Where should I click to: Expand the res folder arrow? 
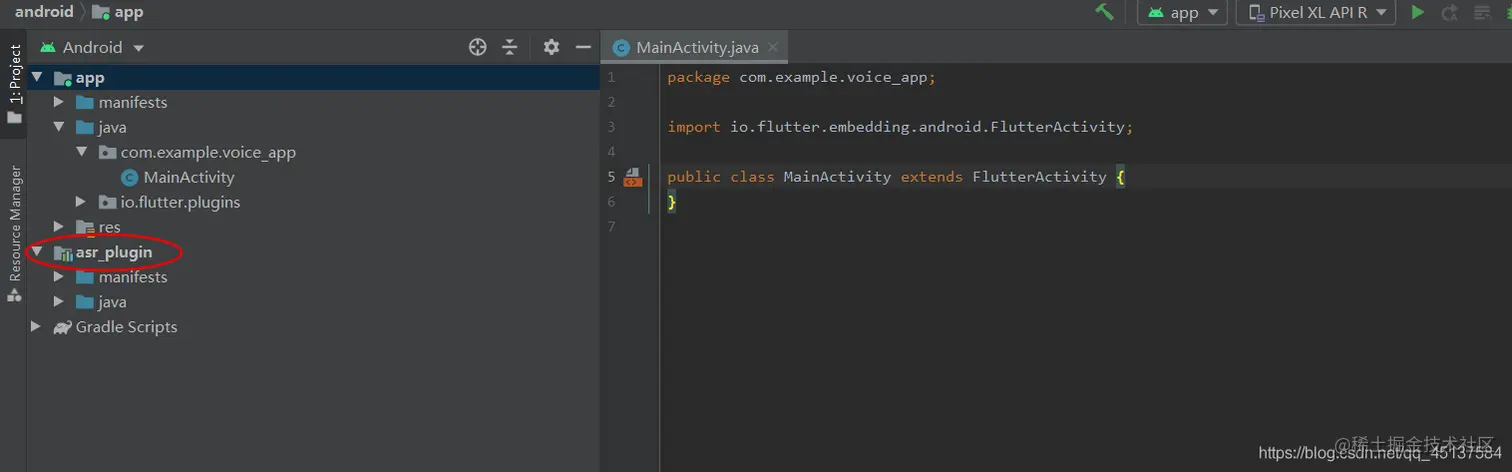(59, 227)
